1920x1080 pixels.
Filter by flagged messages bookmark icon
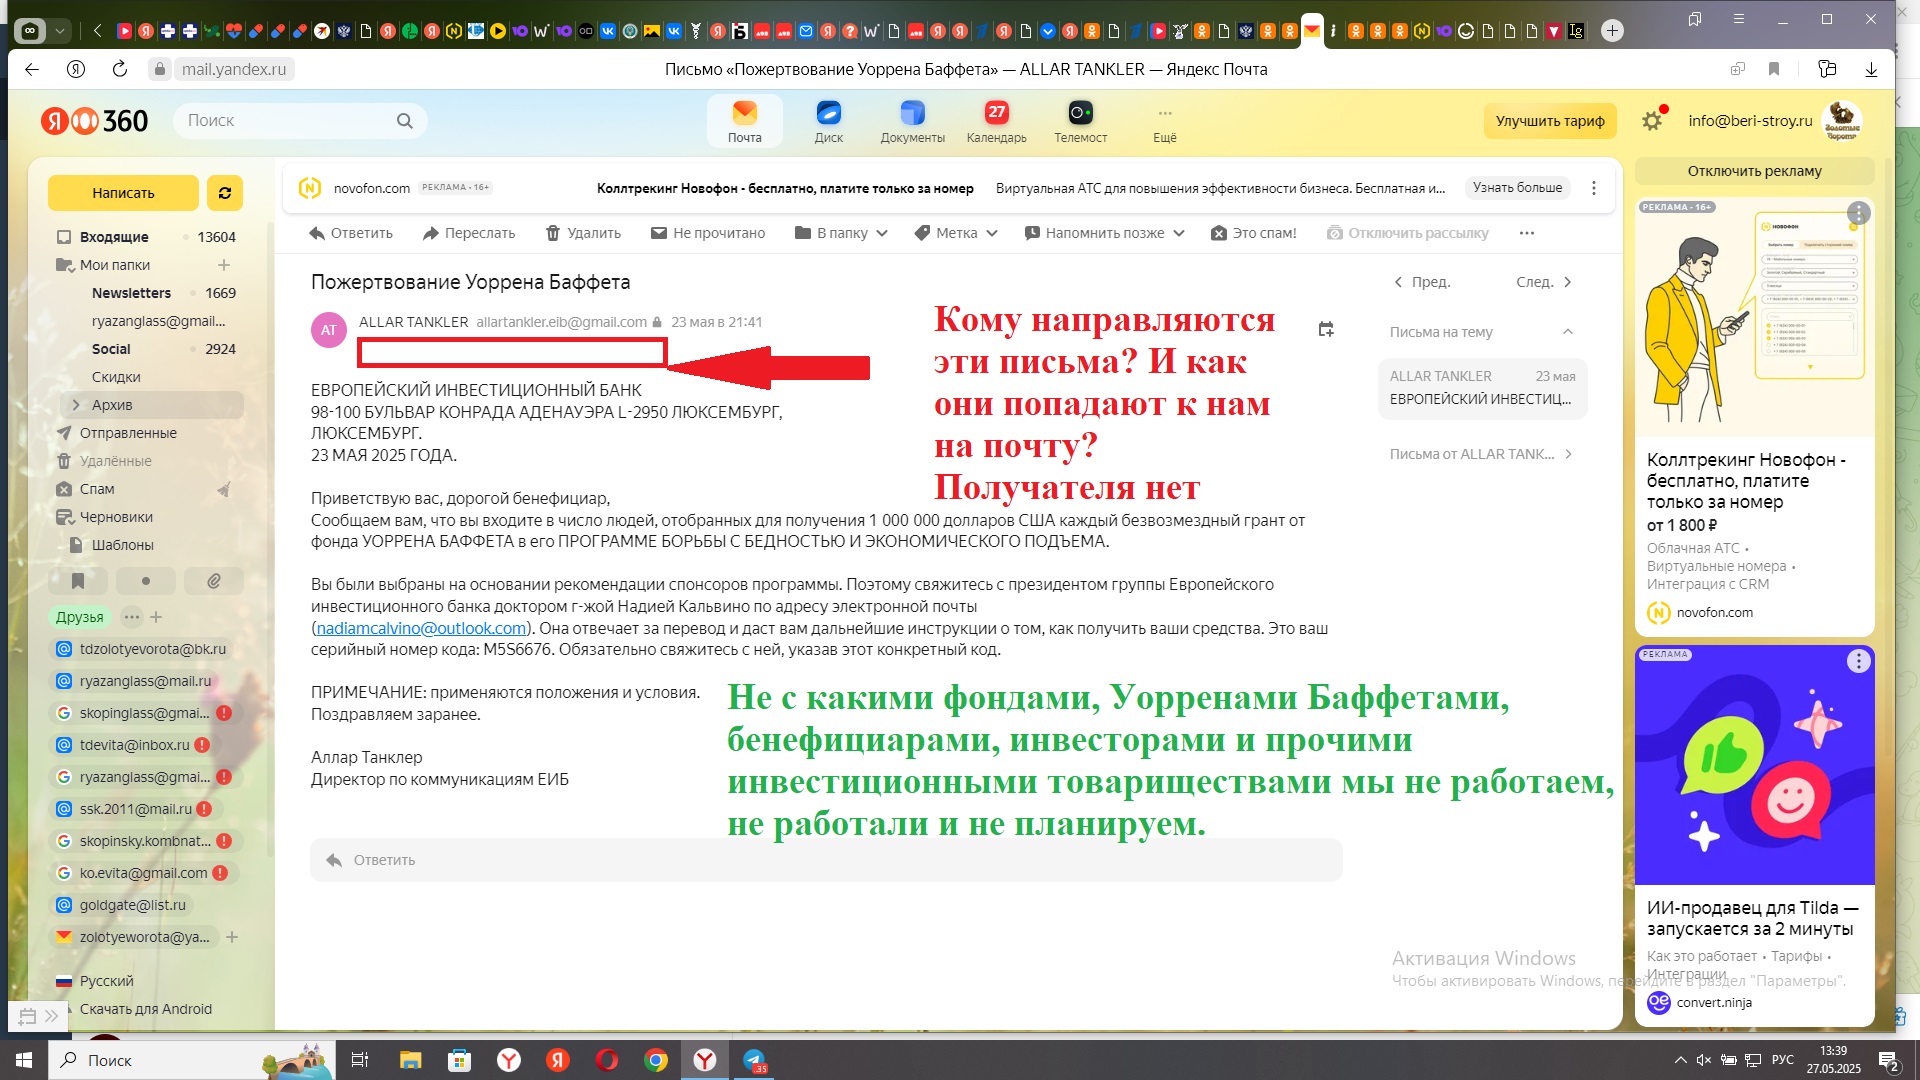pos(78,581)
